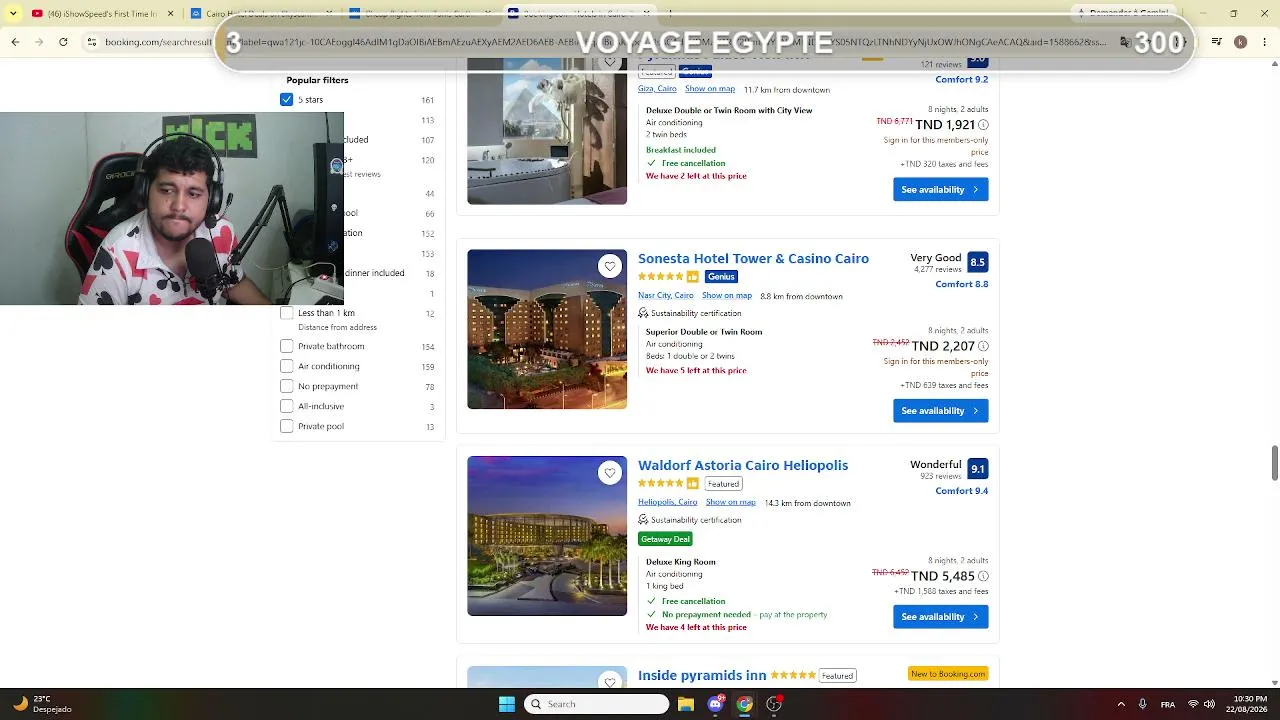Click the microphone icon in system tray
Viewport: 1280px width, 720px height.
tap(1142, 704)
